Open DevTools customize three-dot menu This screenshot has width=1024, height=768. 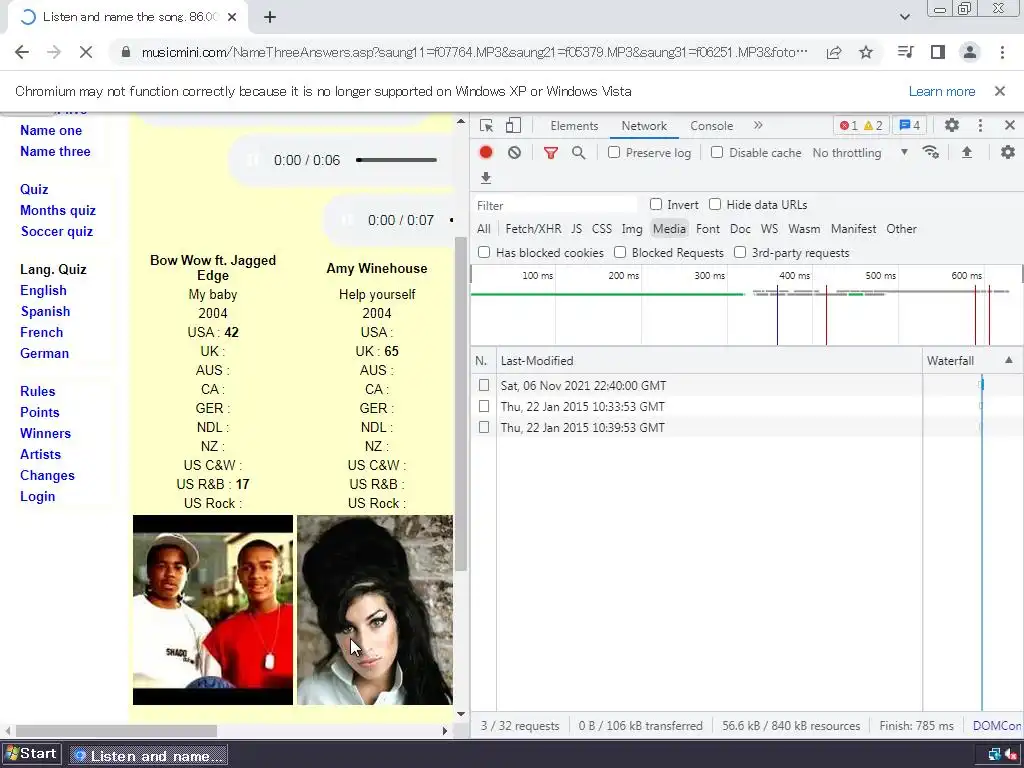coord(980,125)
